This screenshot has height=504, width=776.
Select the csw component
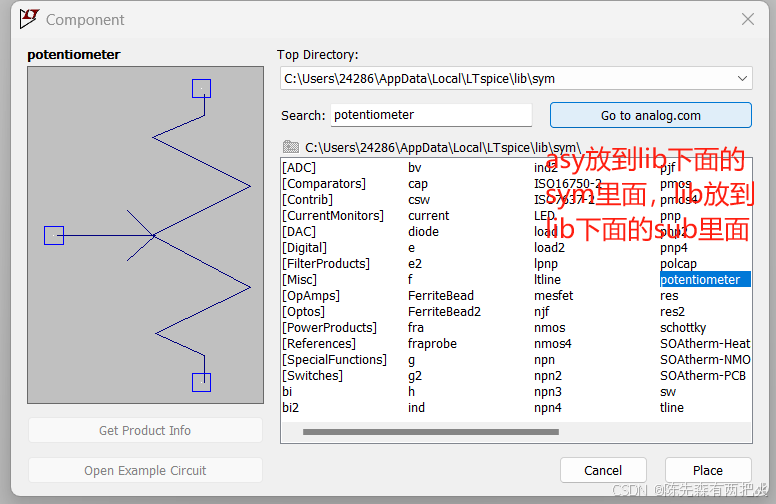[x=419, y=200]
